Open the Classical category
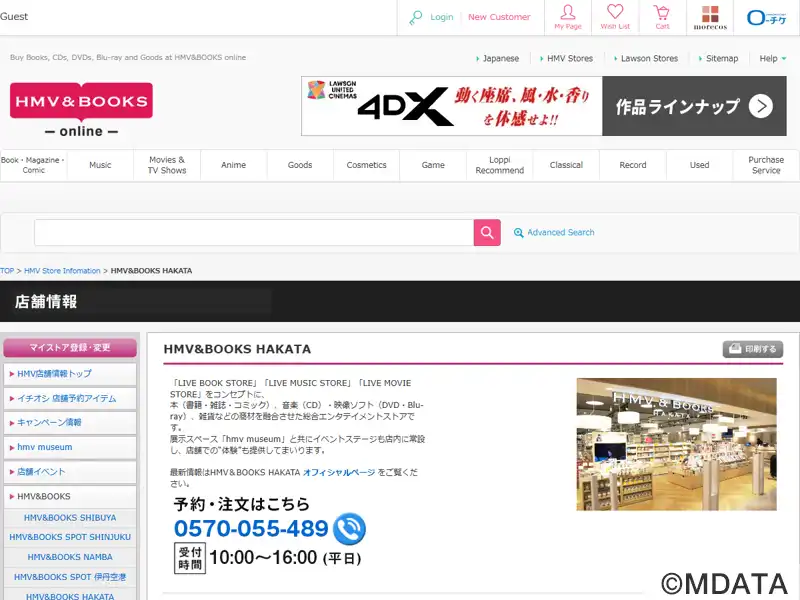Screen dimensions: 800x600 566,165
